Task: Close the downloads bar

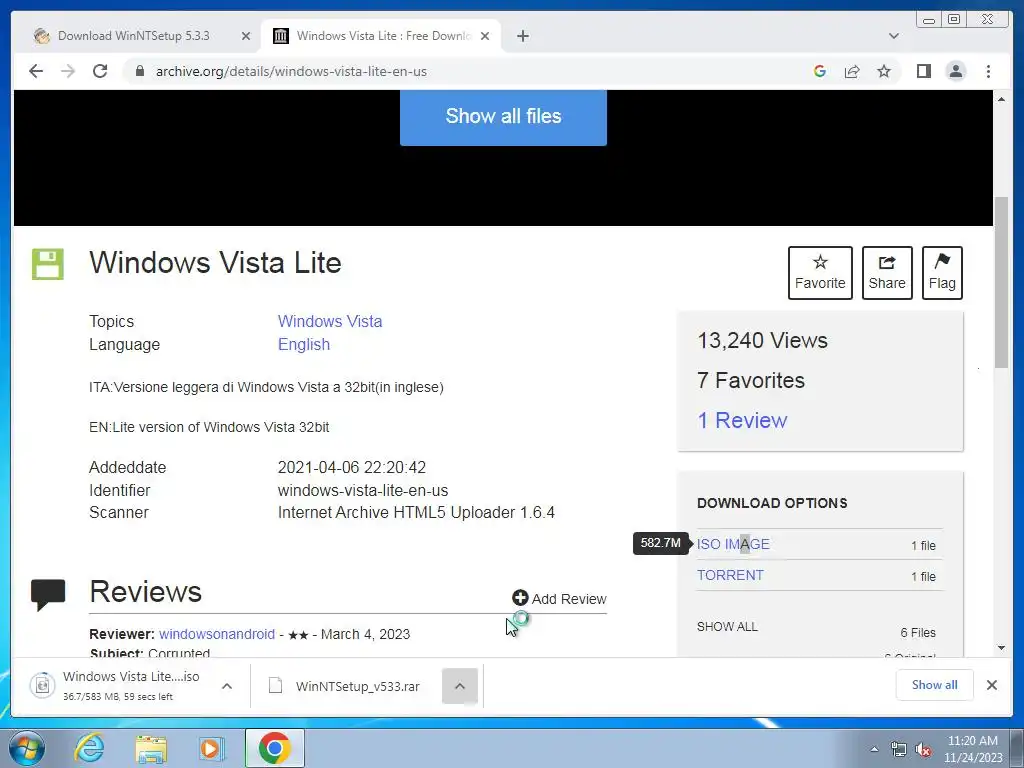Action: point(991,685)
